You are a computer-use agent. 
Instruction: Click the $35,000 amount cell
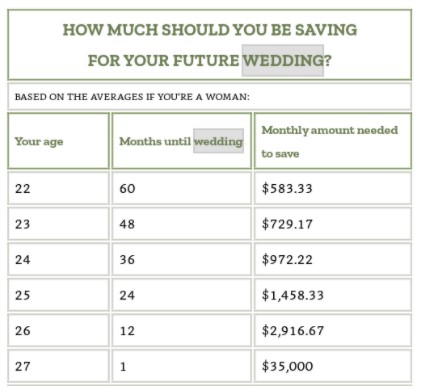pos(333,366)
